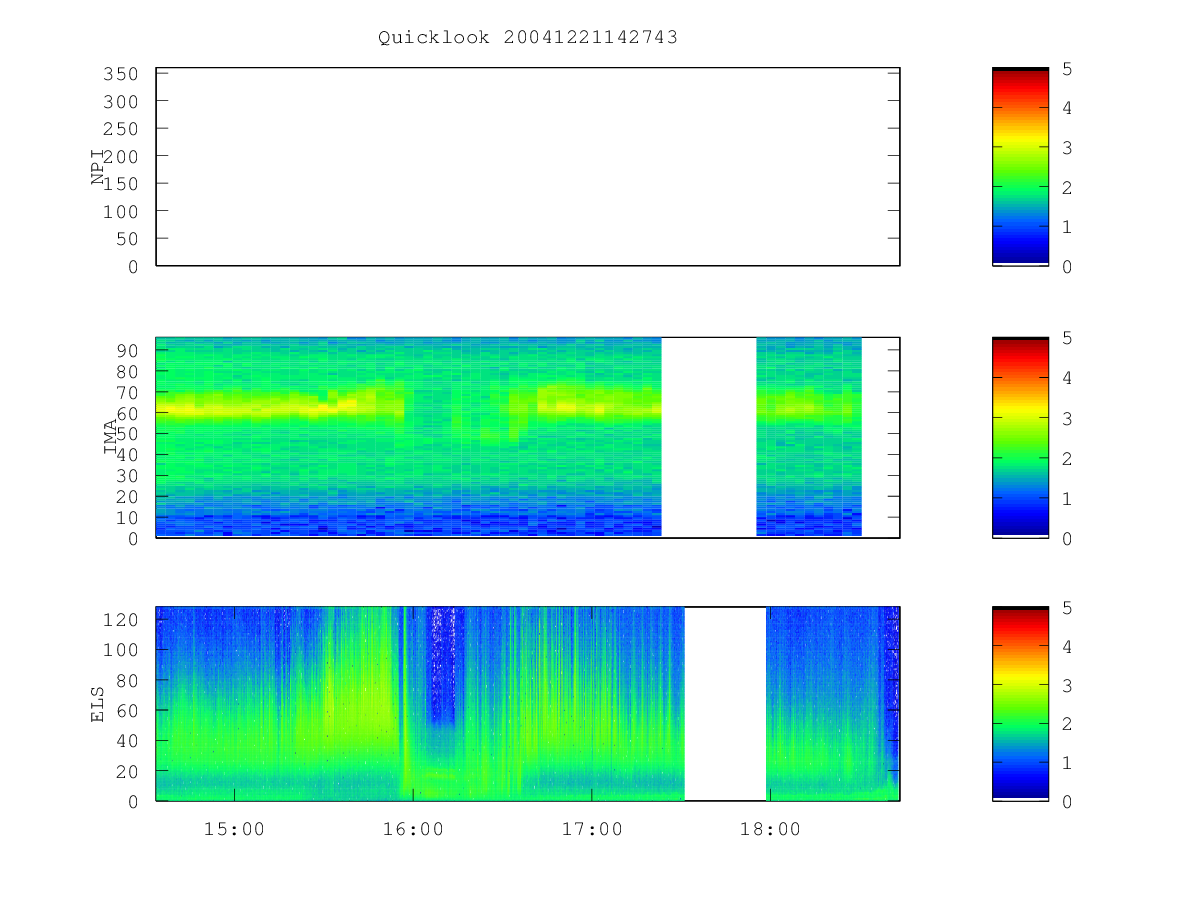
Task: Select the IMA data segment after the gap
Action: [809, 437]
